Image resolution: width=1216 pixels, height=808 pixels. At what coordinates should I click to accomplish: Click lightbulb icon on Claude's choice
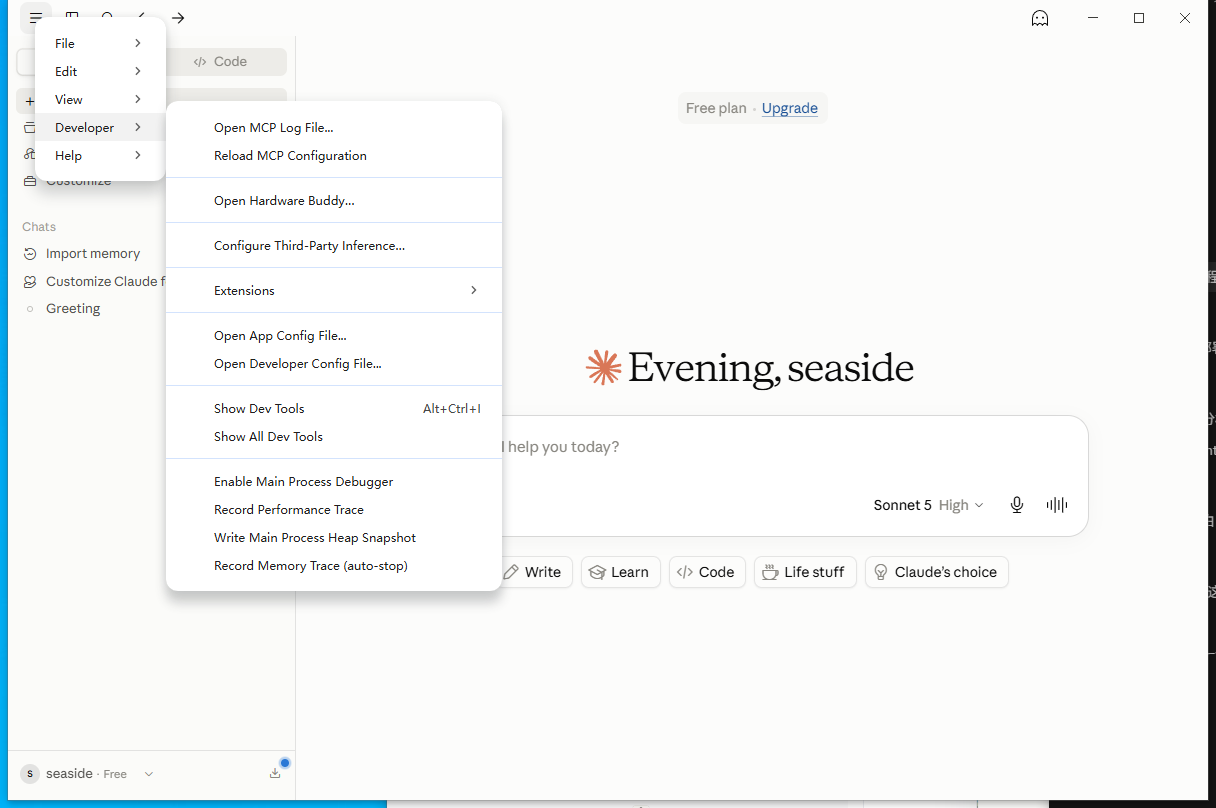(x=881, y=572)
